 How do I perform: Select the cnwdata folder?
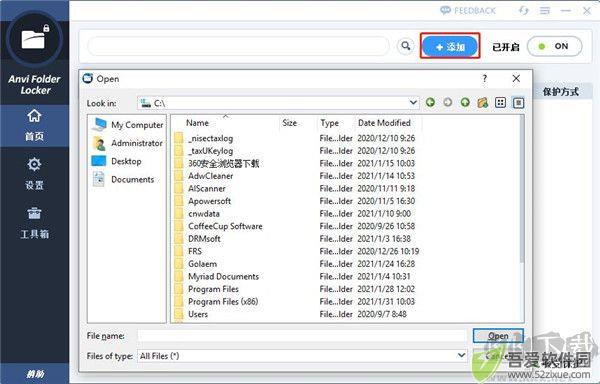(x=204, y=214)
